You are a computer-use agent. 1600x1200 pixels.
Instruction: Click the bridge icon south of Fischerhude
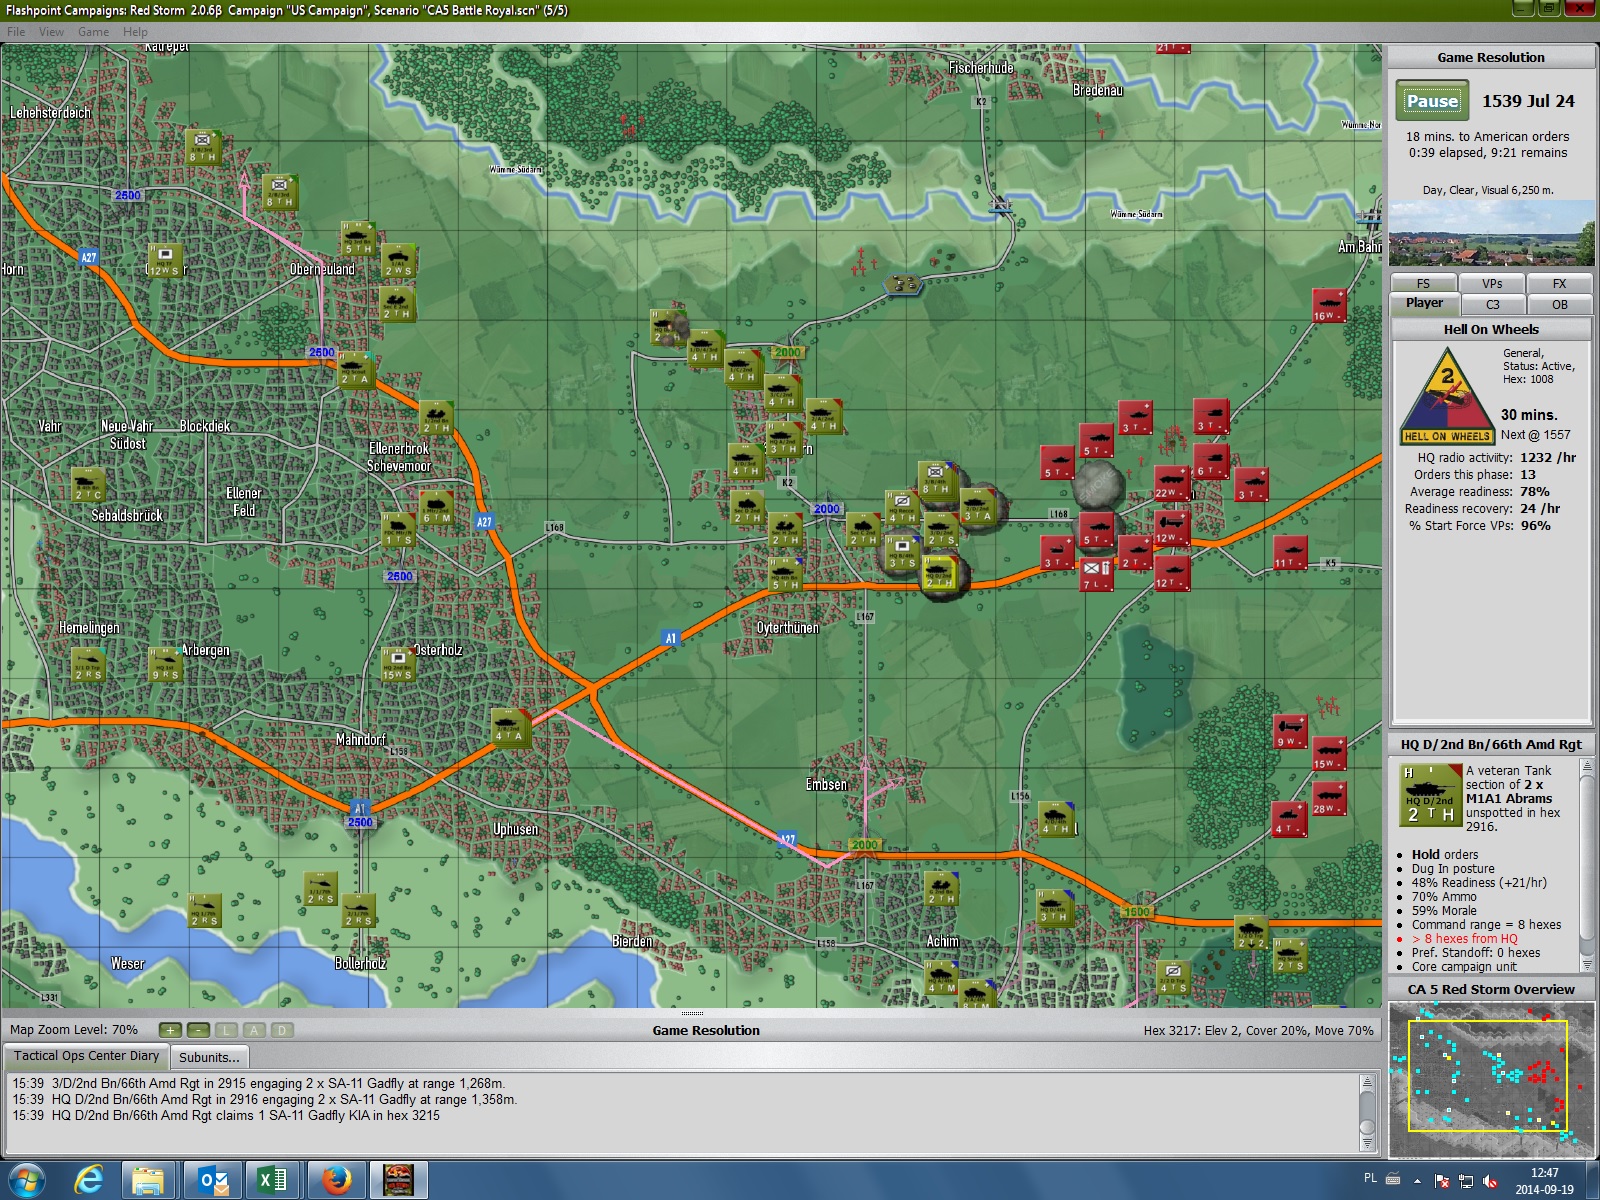[x=1001, y=206]
